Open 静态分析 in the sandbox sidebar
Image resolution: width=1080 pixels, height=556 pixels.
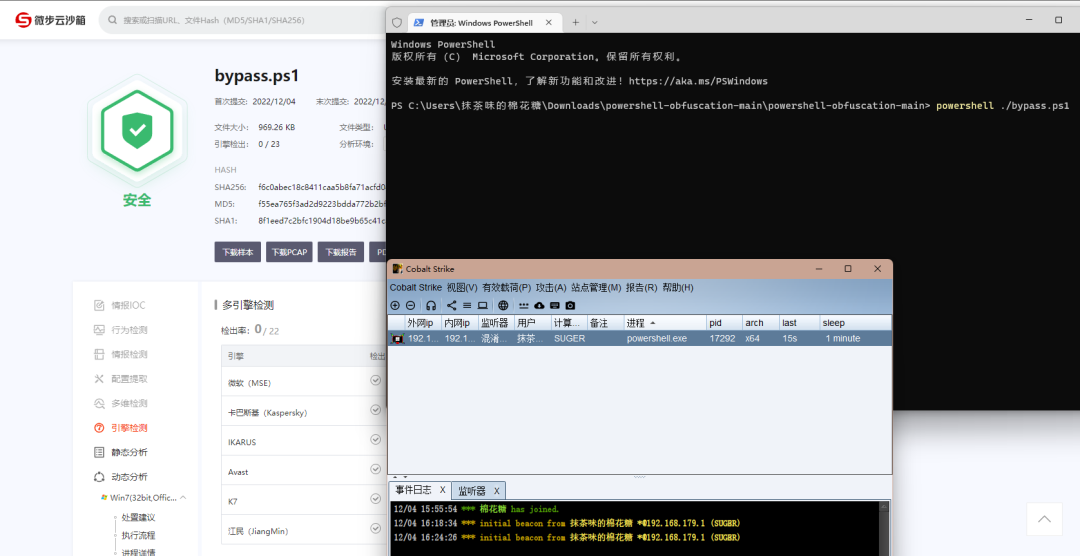(121, 452)
